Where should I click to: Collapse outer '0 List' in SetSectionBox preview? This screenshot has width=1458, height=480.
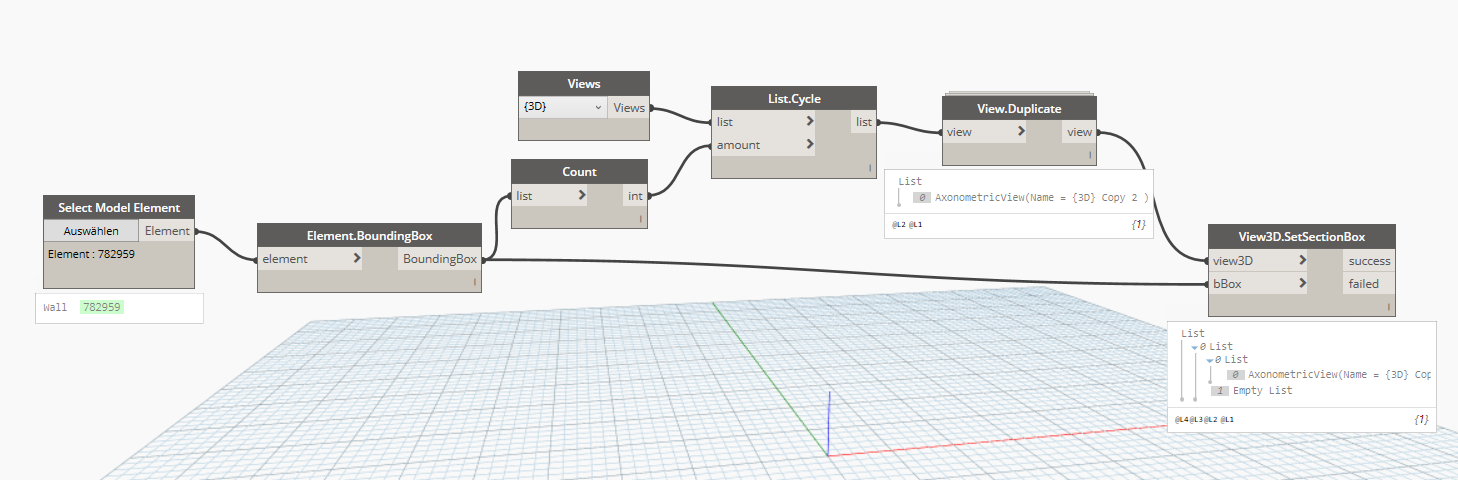pos(1194,347)
